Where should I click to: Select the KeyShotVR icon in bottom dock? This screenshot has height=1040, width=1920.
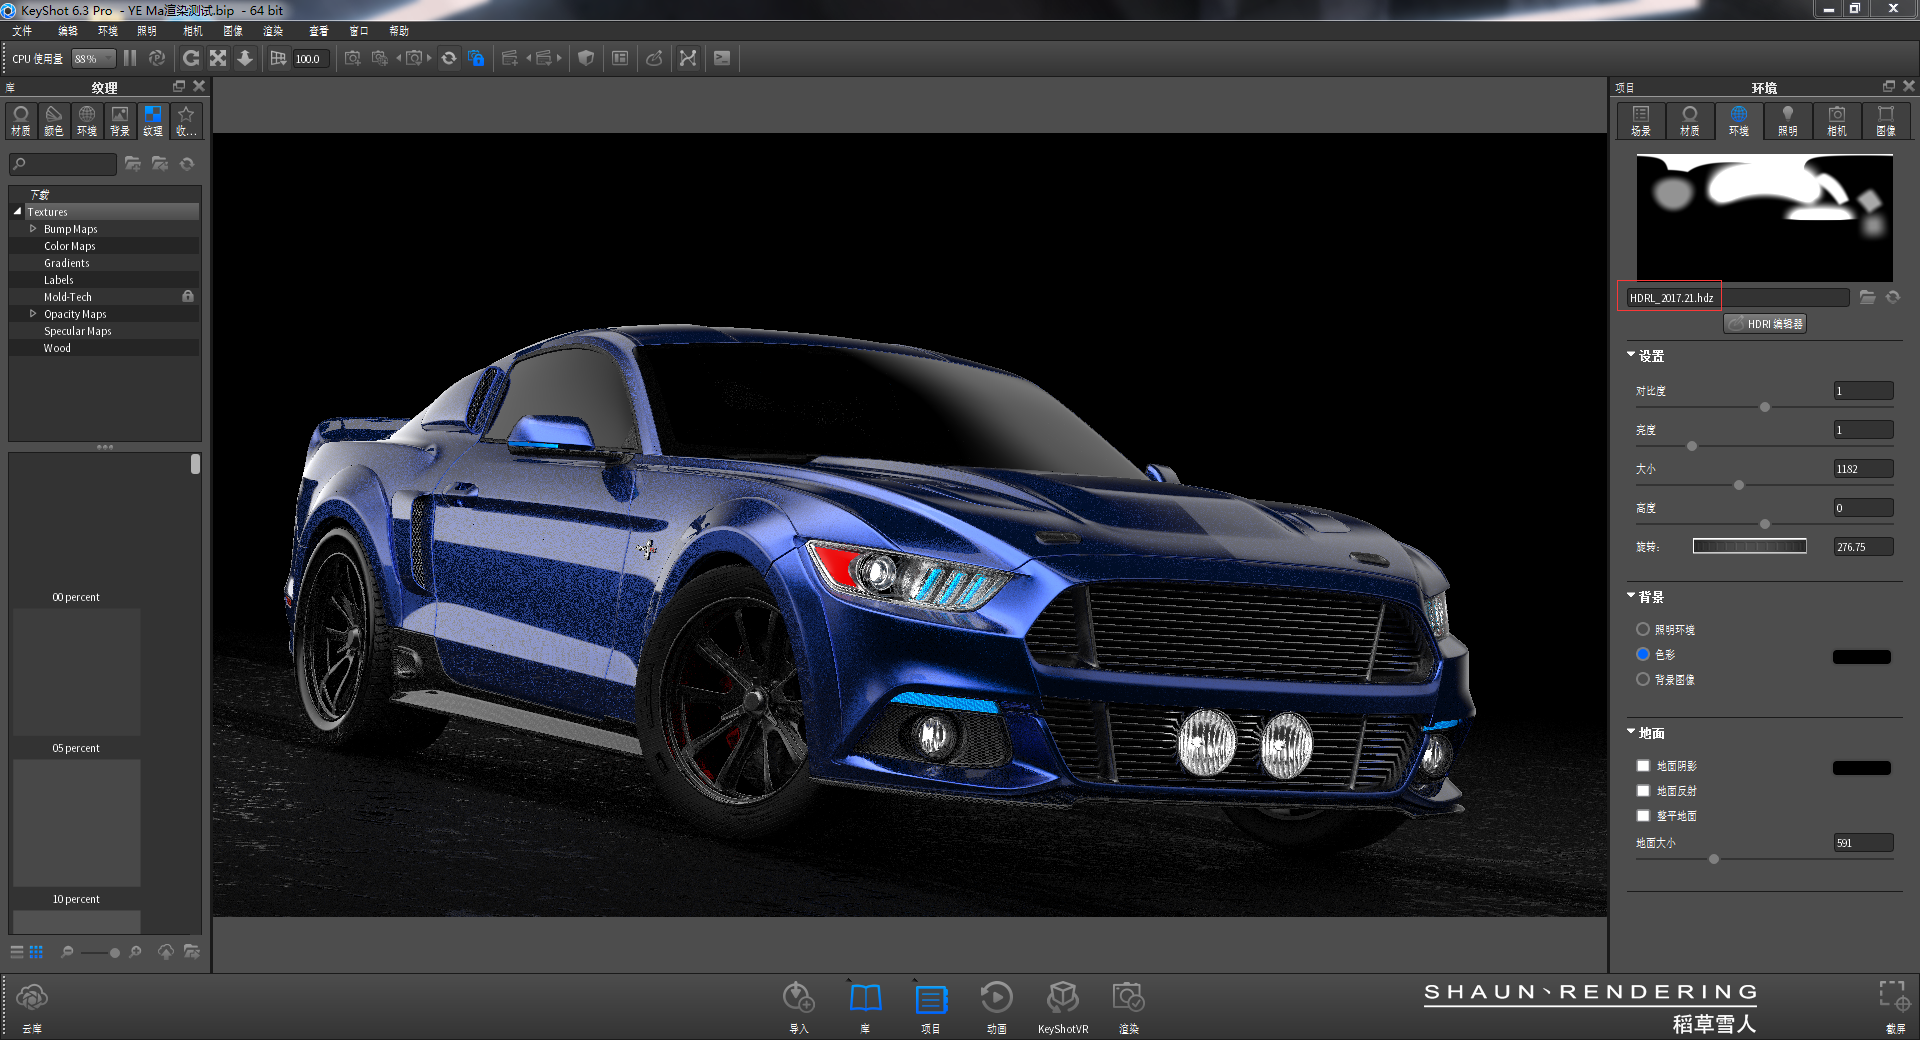[x=1063, y=997]
